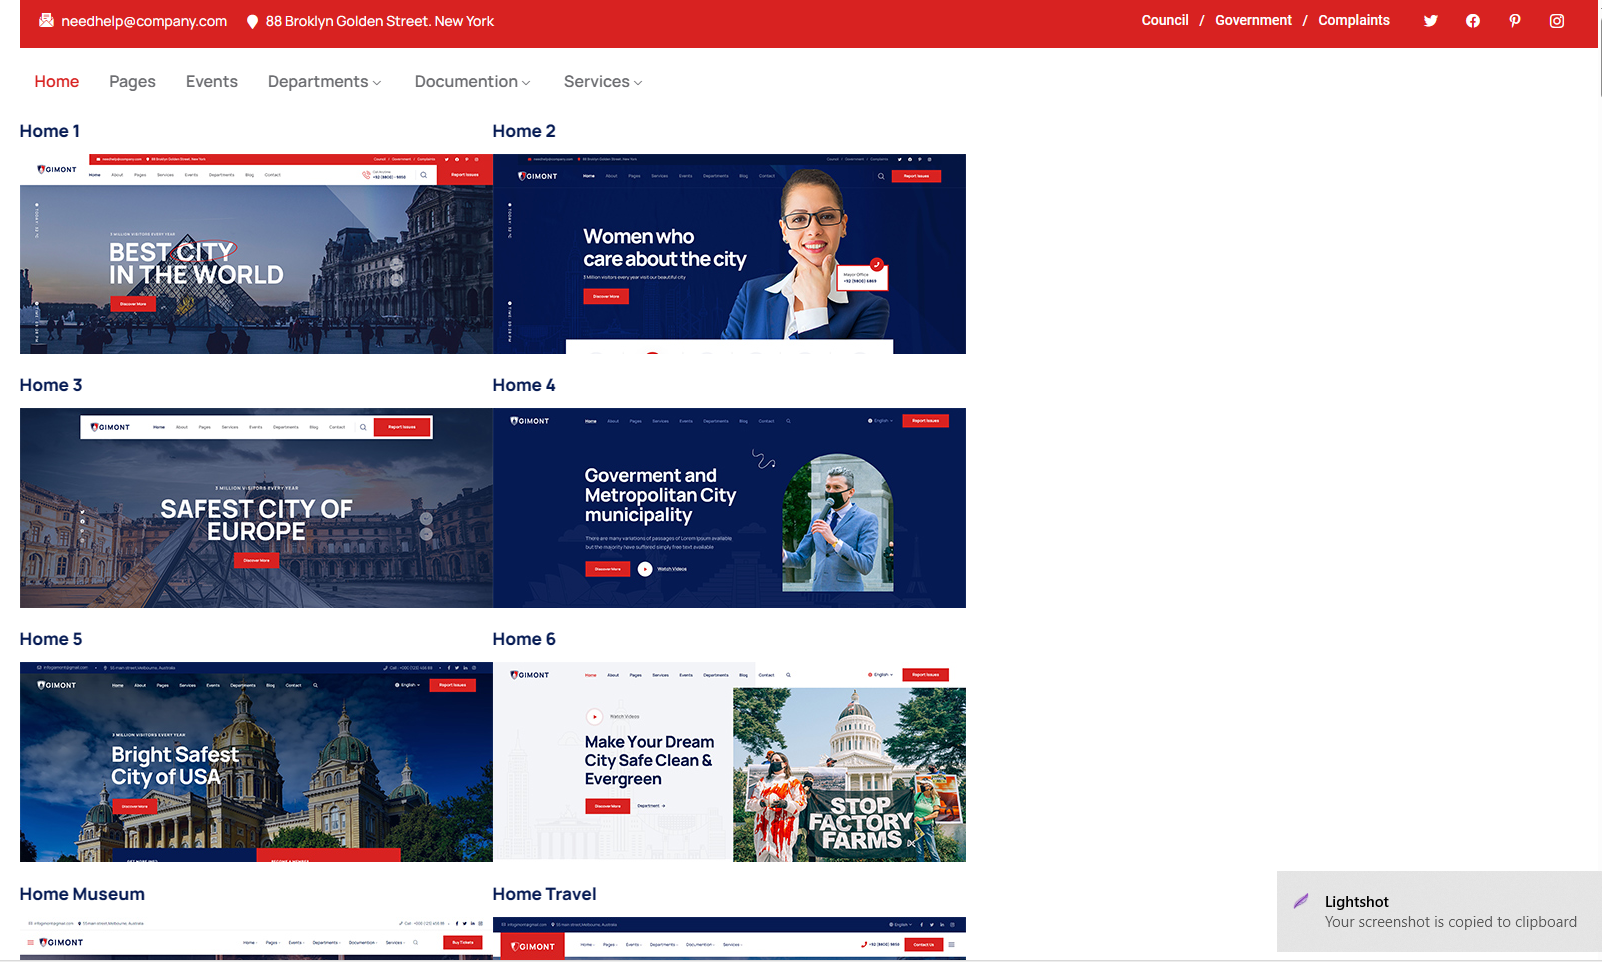This screenshot has width=1602, height=962.
Task: Open the Facebook social icon
Action: [1473, 20]
